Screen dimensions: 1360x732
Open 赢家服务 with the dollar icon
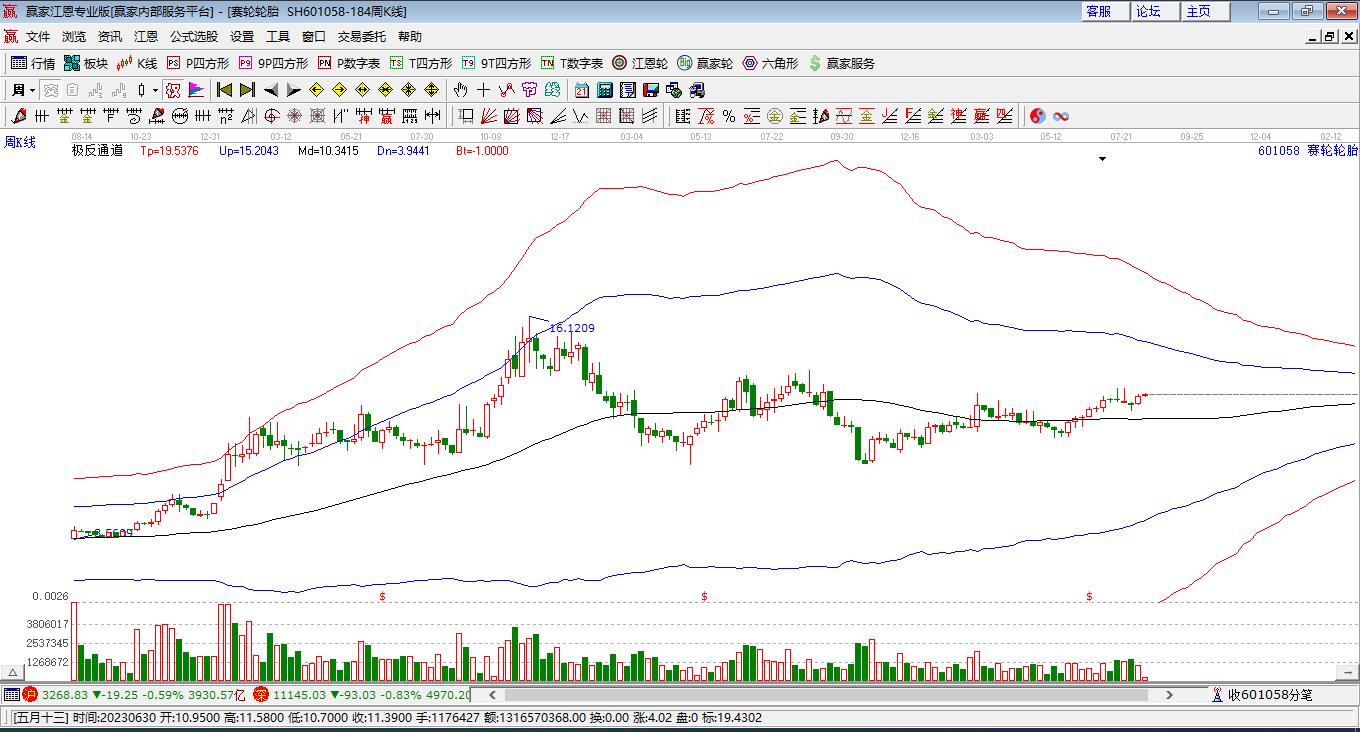pyautogui.click(x=841, y=63)
